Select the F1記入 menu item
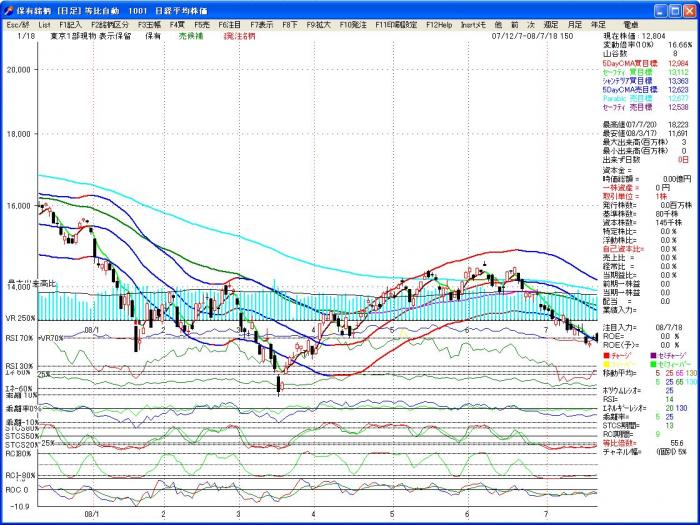The height and width of the screenshot is (525, 700). (x=71, y=25)
